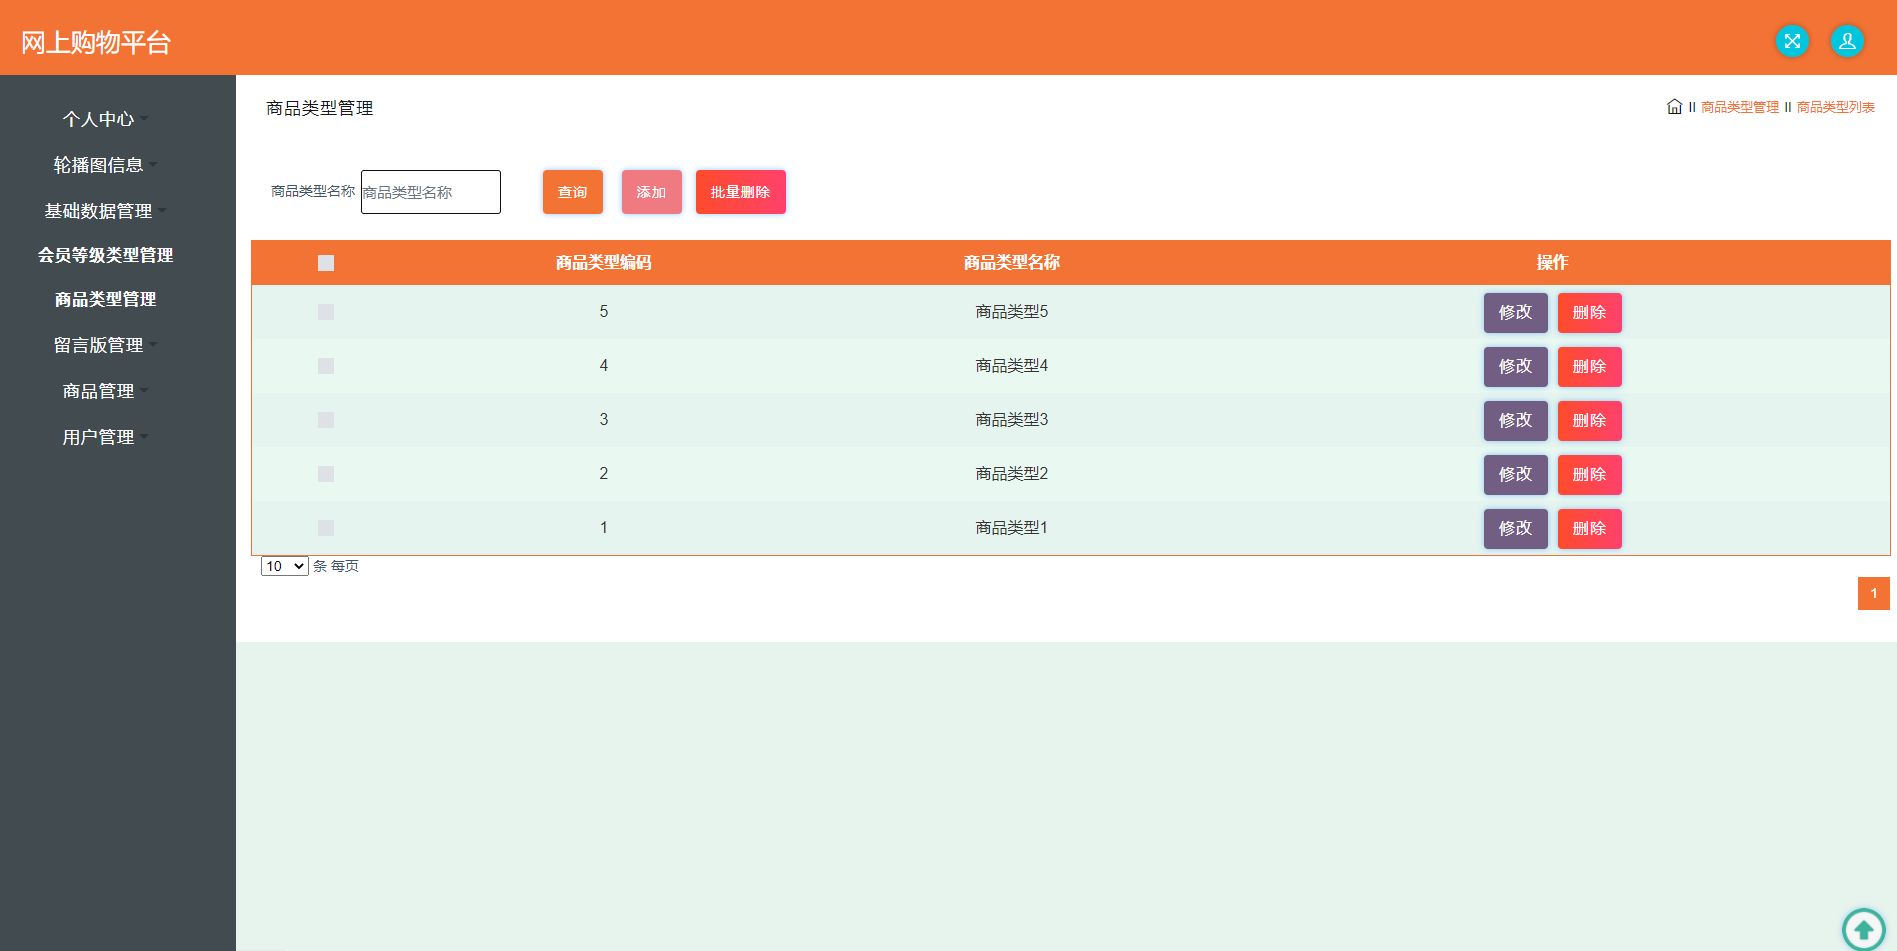Delete 商品类型3 with 删除 button

pos(1589,420)
